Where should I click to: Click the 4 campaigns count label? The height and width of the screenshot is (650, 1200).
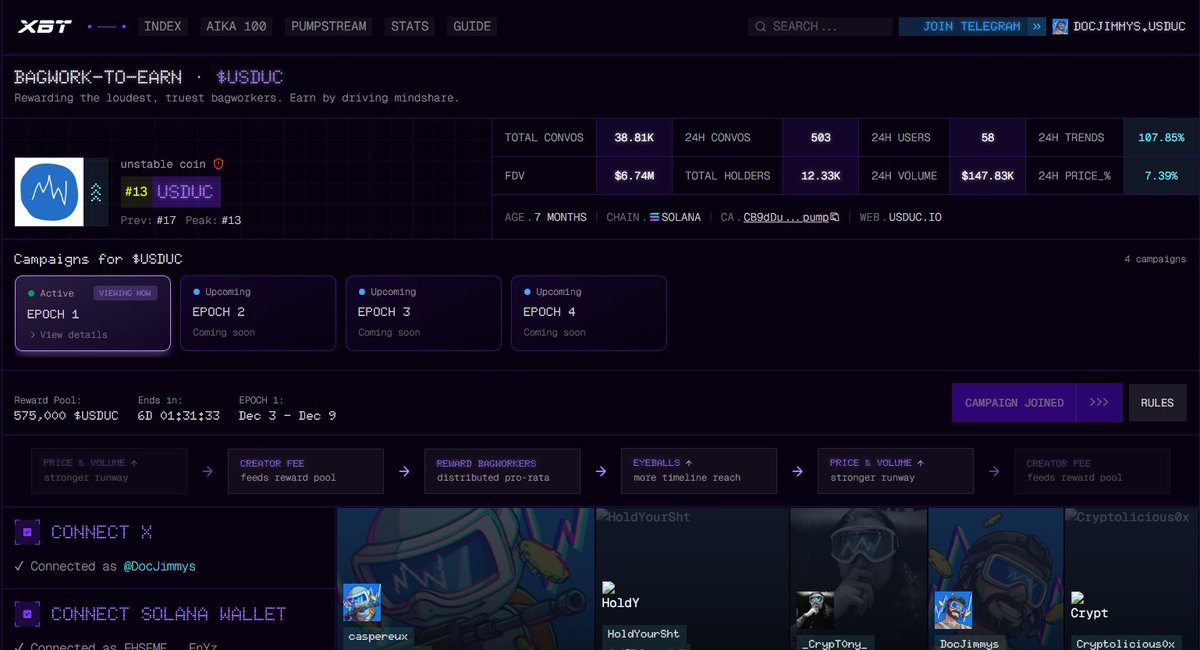tap(1155, 259)
